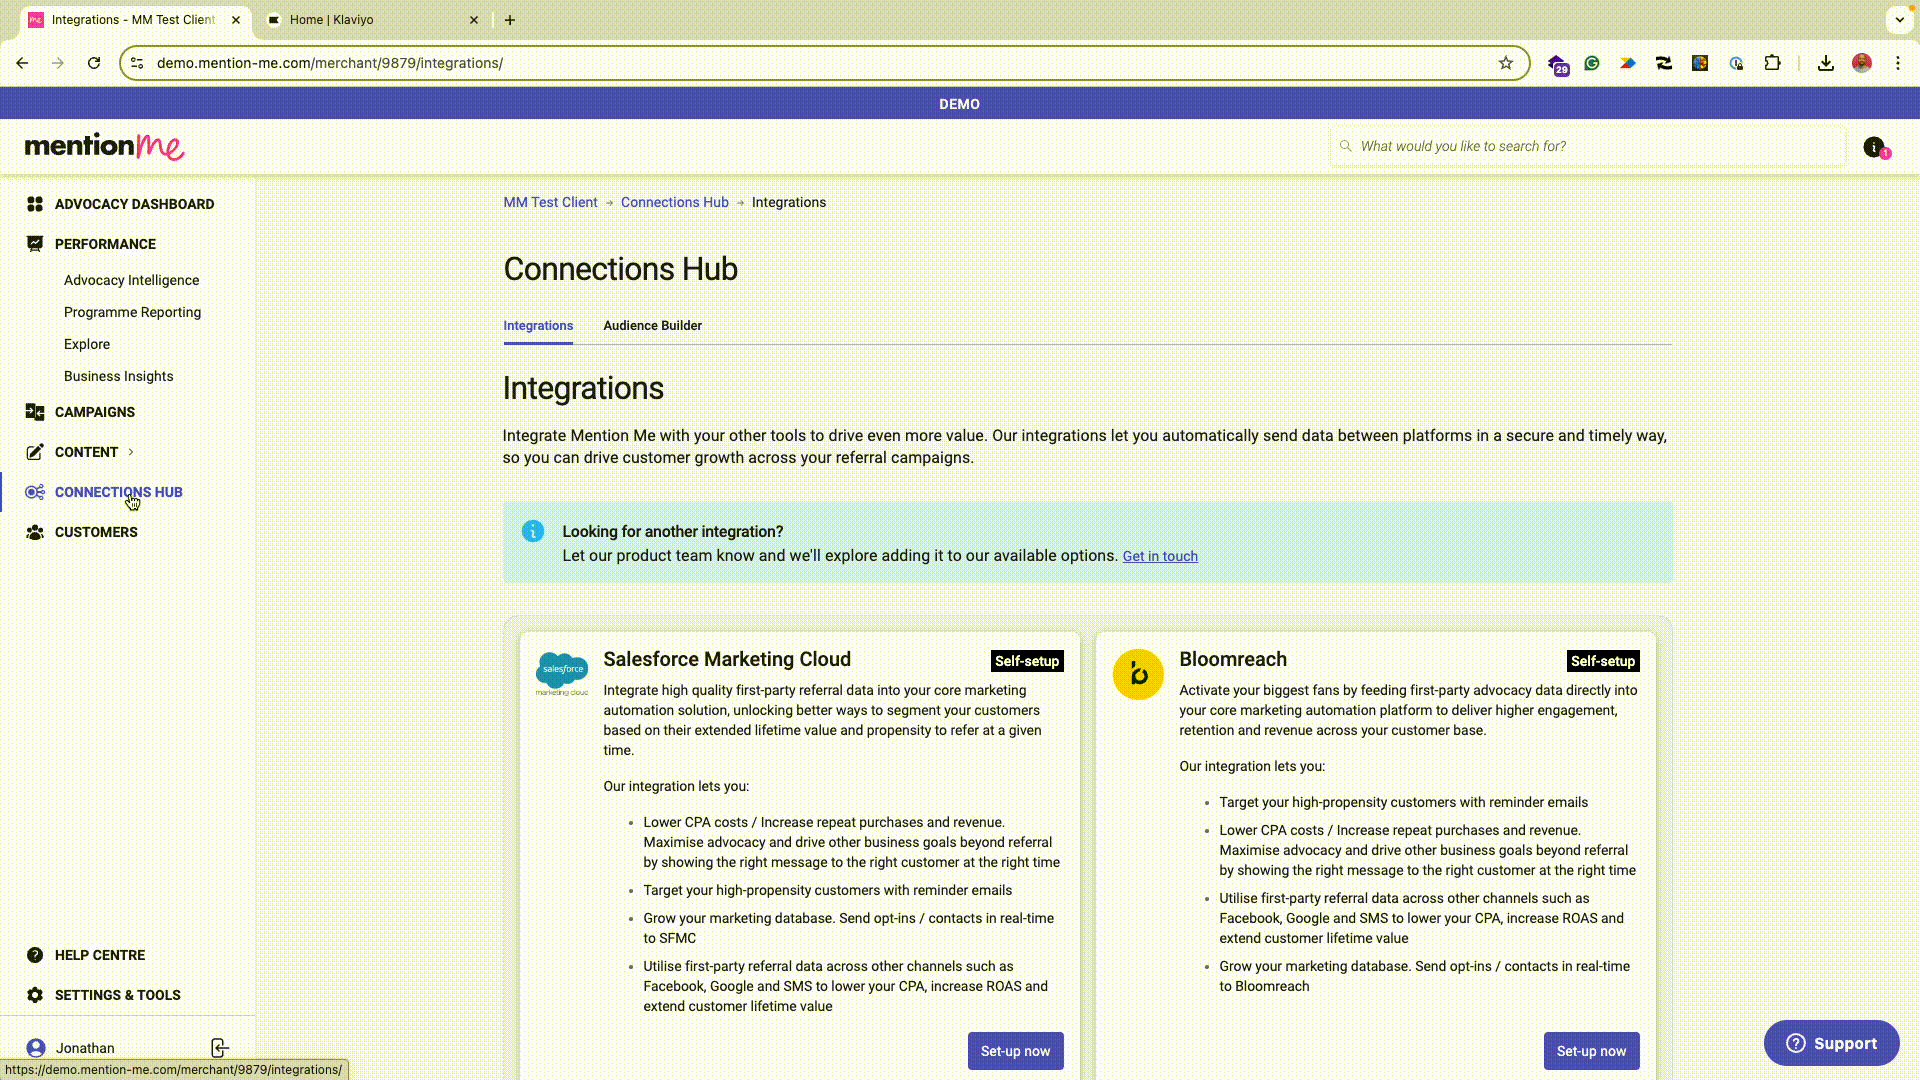Open Advocacy Intelligence in sidebar

131,280
